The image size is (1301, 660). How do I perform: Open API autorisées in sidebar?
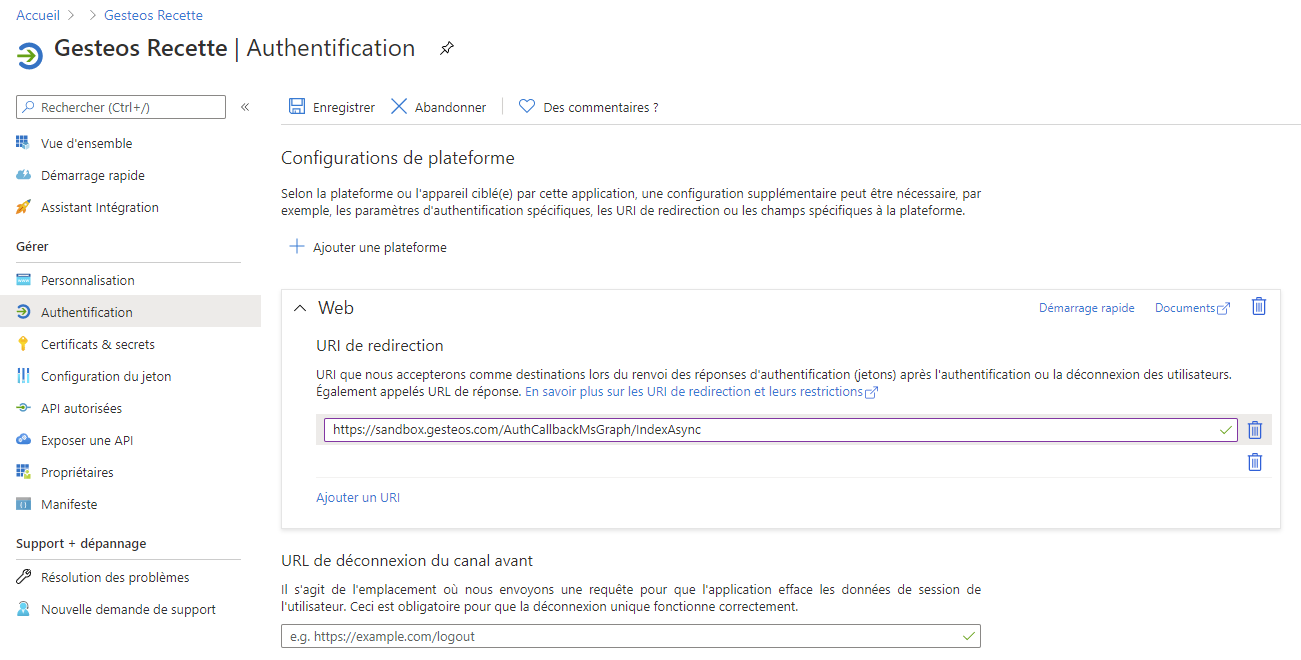point(81,408)
